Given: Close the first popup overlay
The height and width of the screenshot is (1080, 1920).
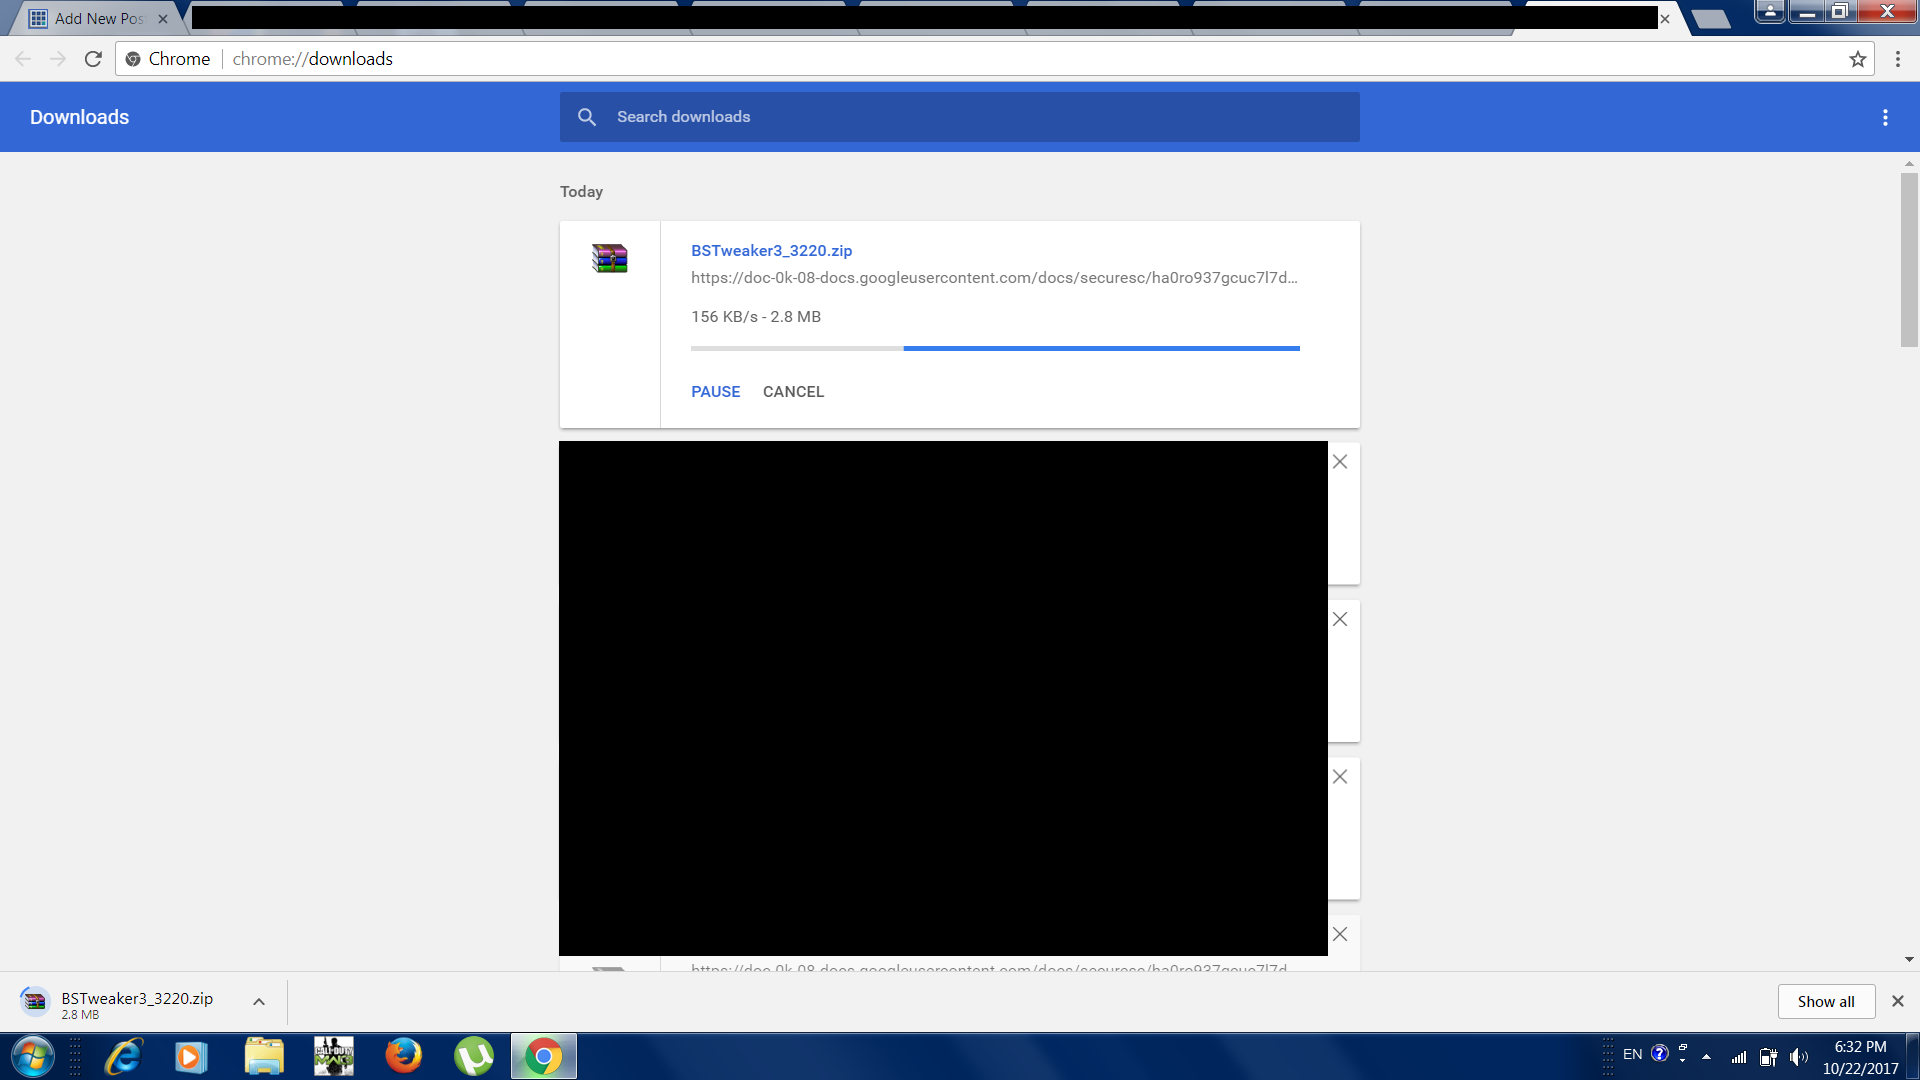Looking at the screenshot, I should [x=1340, y=462].
